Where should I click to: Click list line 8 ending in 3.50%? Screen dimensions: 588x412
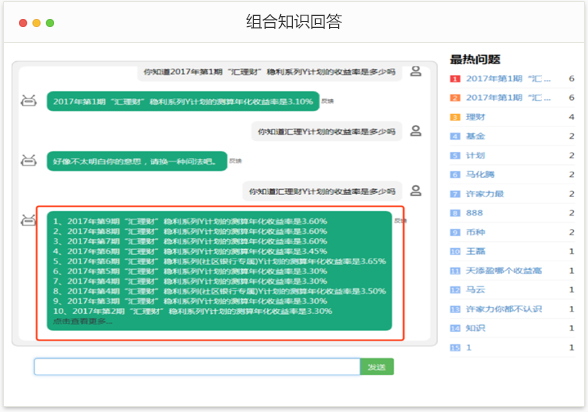click(x=219, y=291)
